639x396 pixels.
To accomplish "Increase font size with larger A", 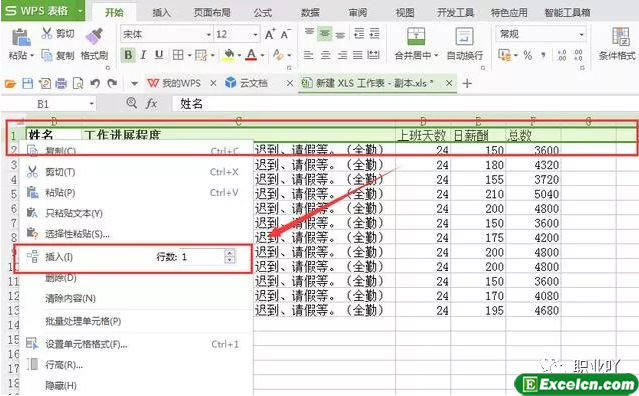I will [270, 34].
